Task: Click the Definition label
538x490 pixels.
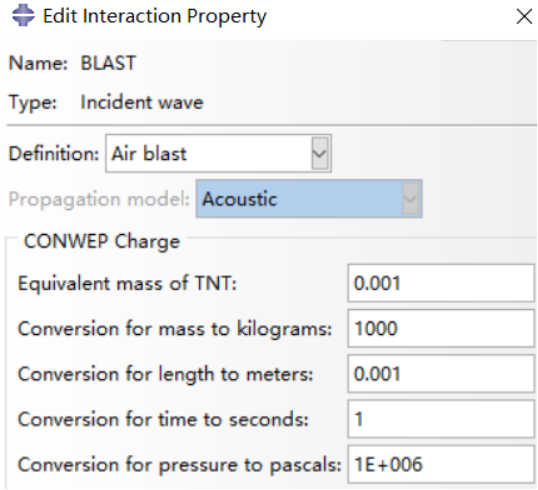Action: coord(54,153)
